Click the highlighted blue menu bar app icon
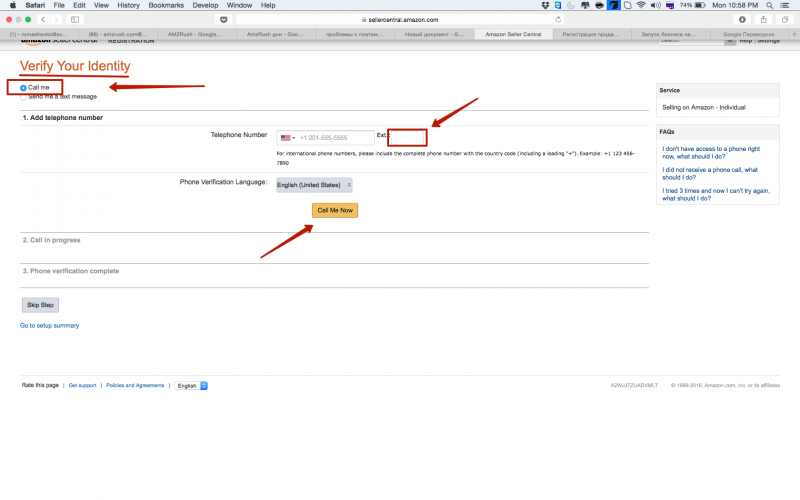This screenshot has width=800, height=500. tap(614, 5)
